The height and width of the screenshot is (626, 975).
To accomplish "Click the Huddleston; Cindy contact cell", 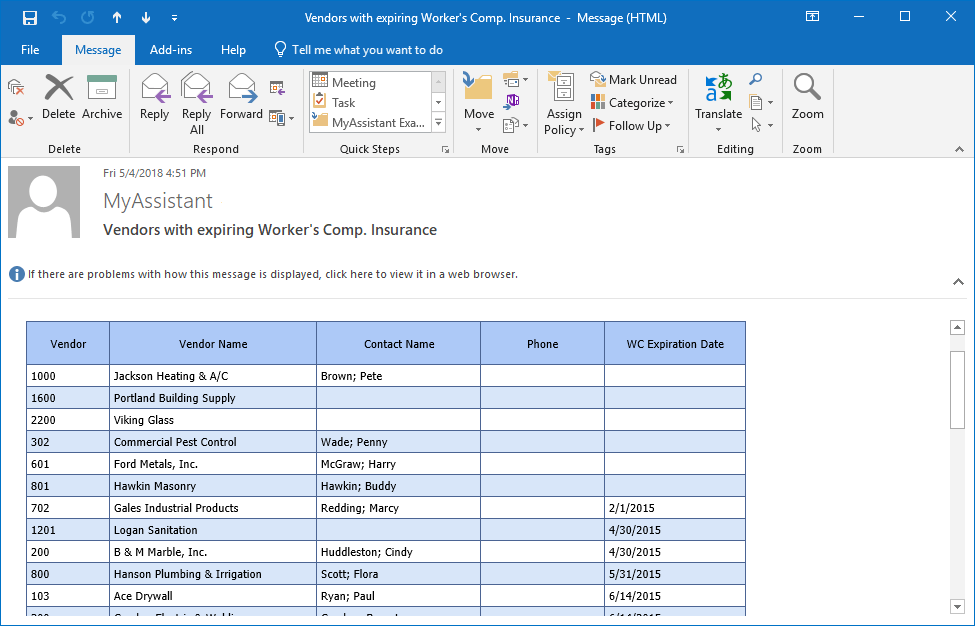I will (399, 552).
